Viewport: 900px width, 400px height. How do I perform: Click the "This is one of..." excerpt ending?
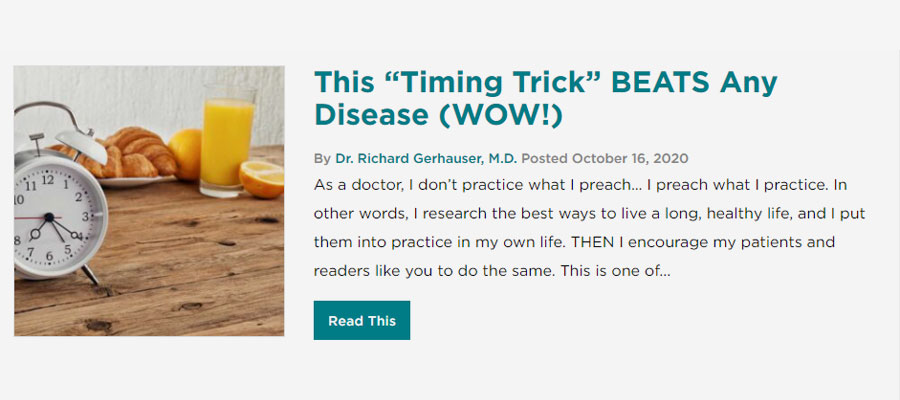pyautogui.click(x=615, y=270)
